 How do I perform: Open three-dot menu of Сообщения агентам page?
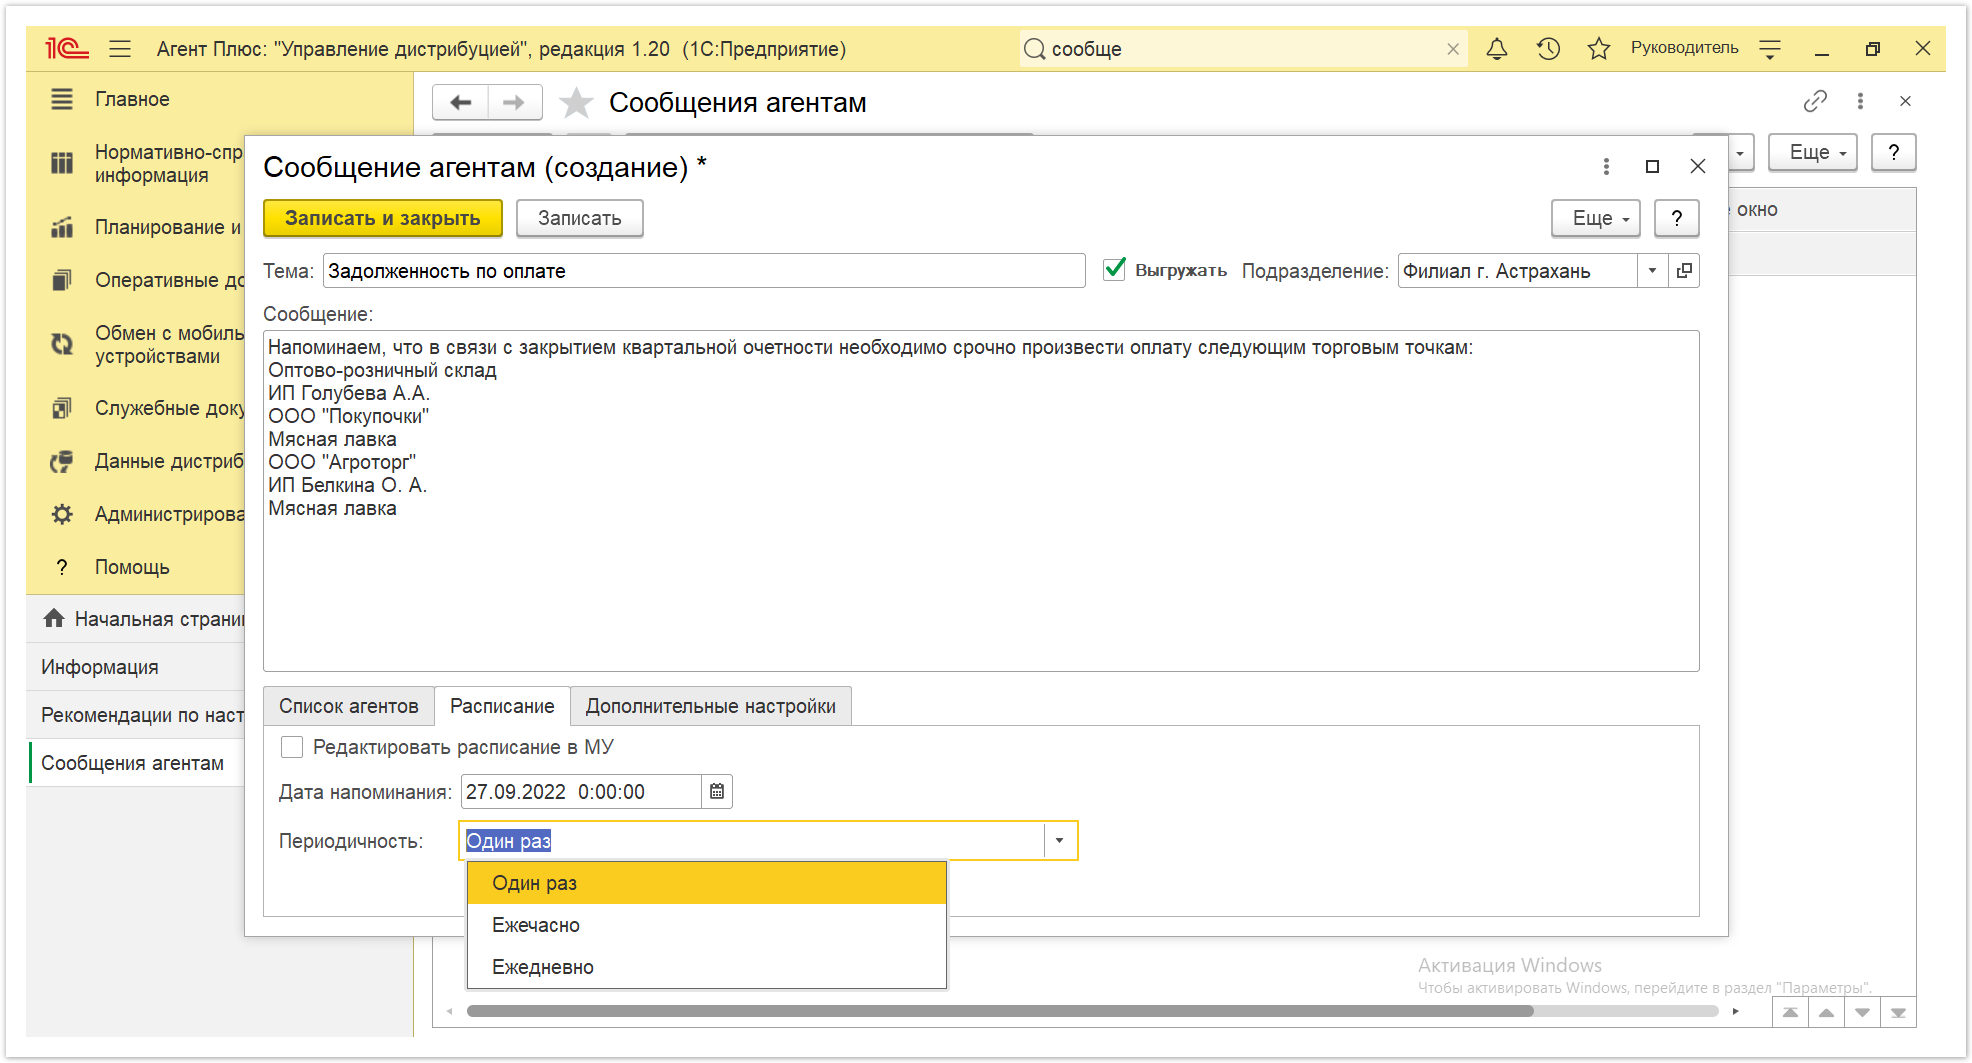1860,101
